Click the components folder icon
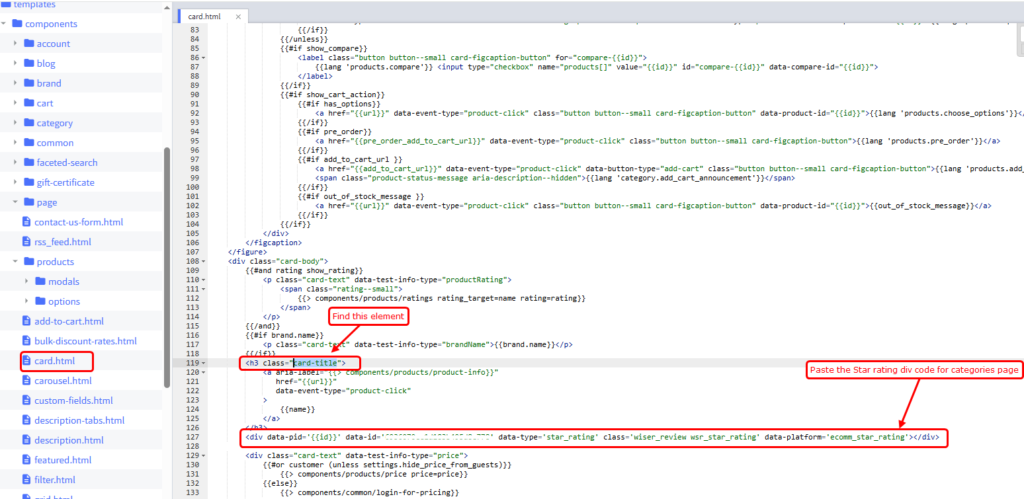This screenshot has width=1024, height=499. coord(16,23)
